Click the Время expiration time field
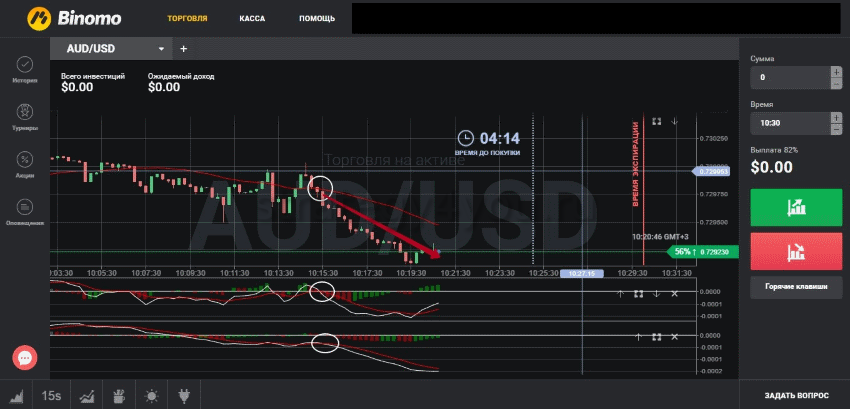 [789, 122]
